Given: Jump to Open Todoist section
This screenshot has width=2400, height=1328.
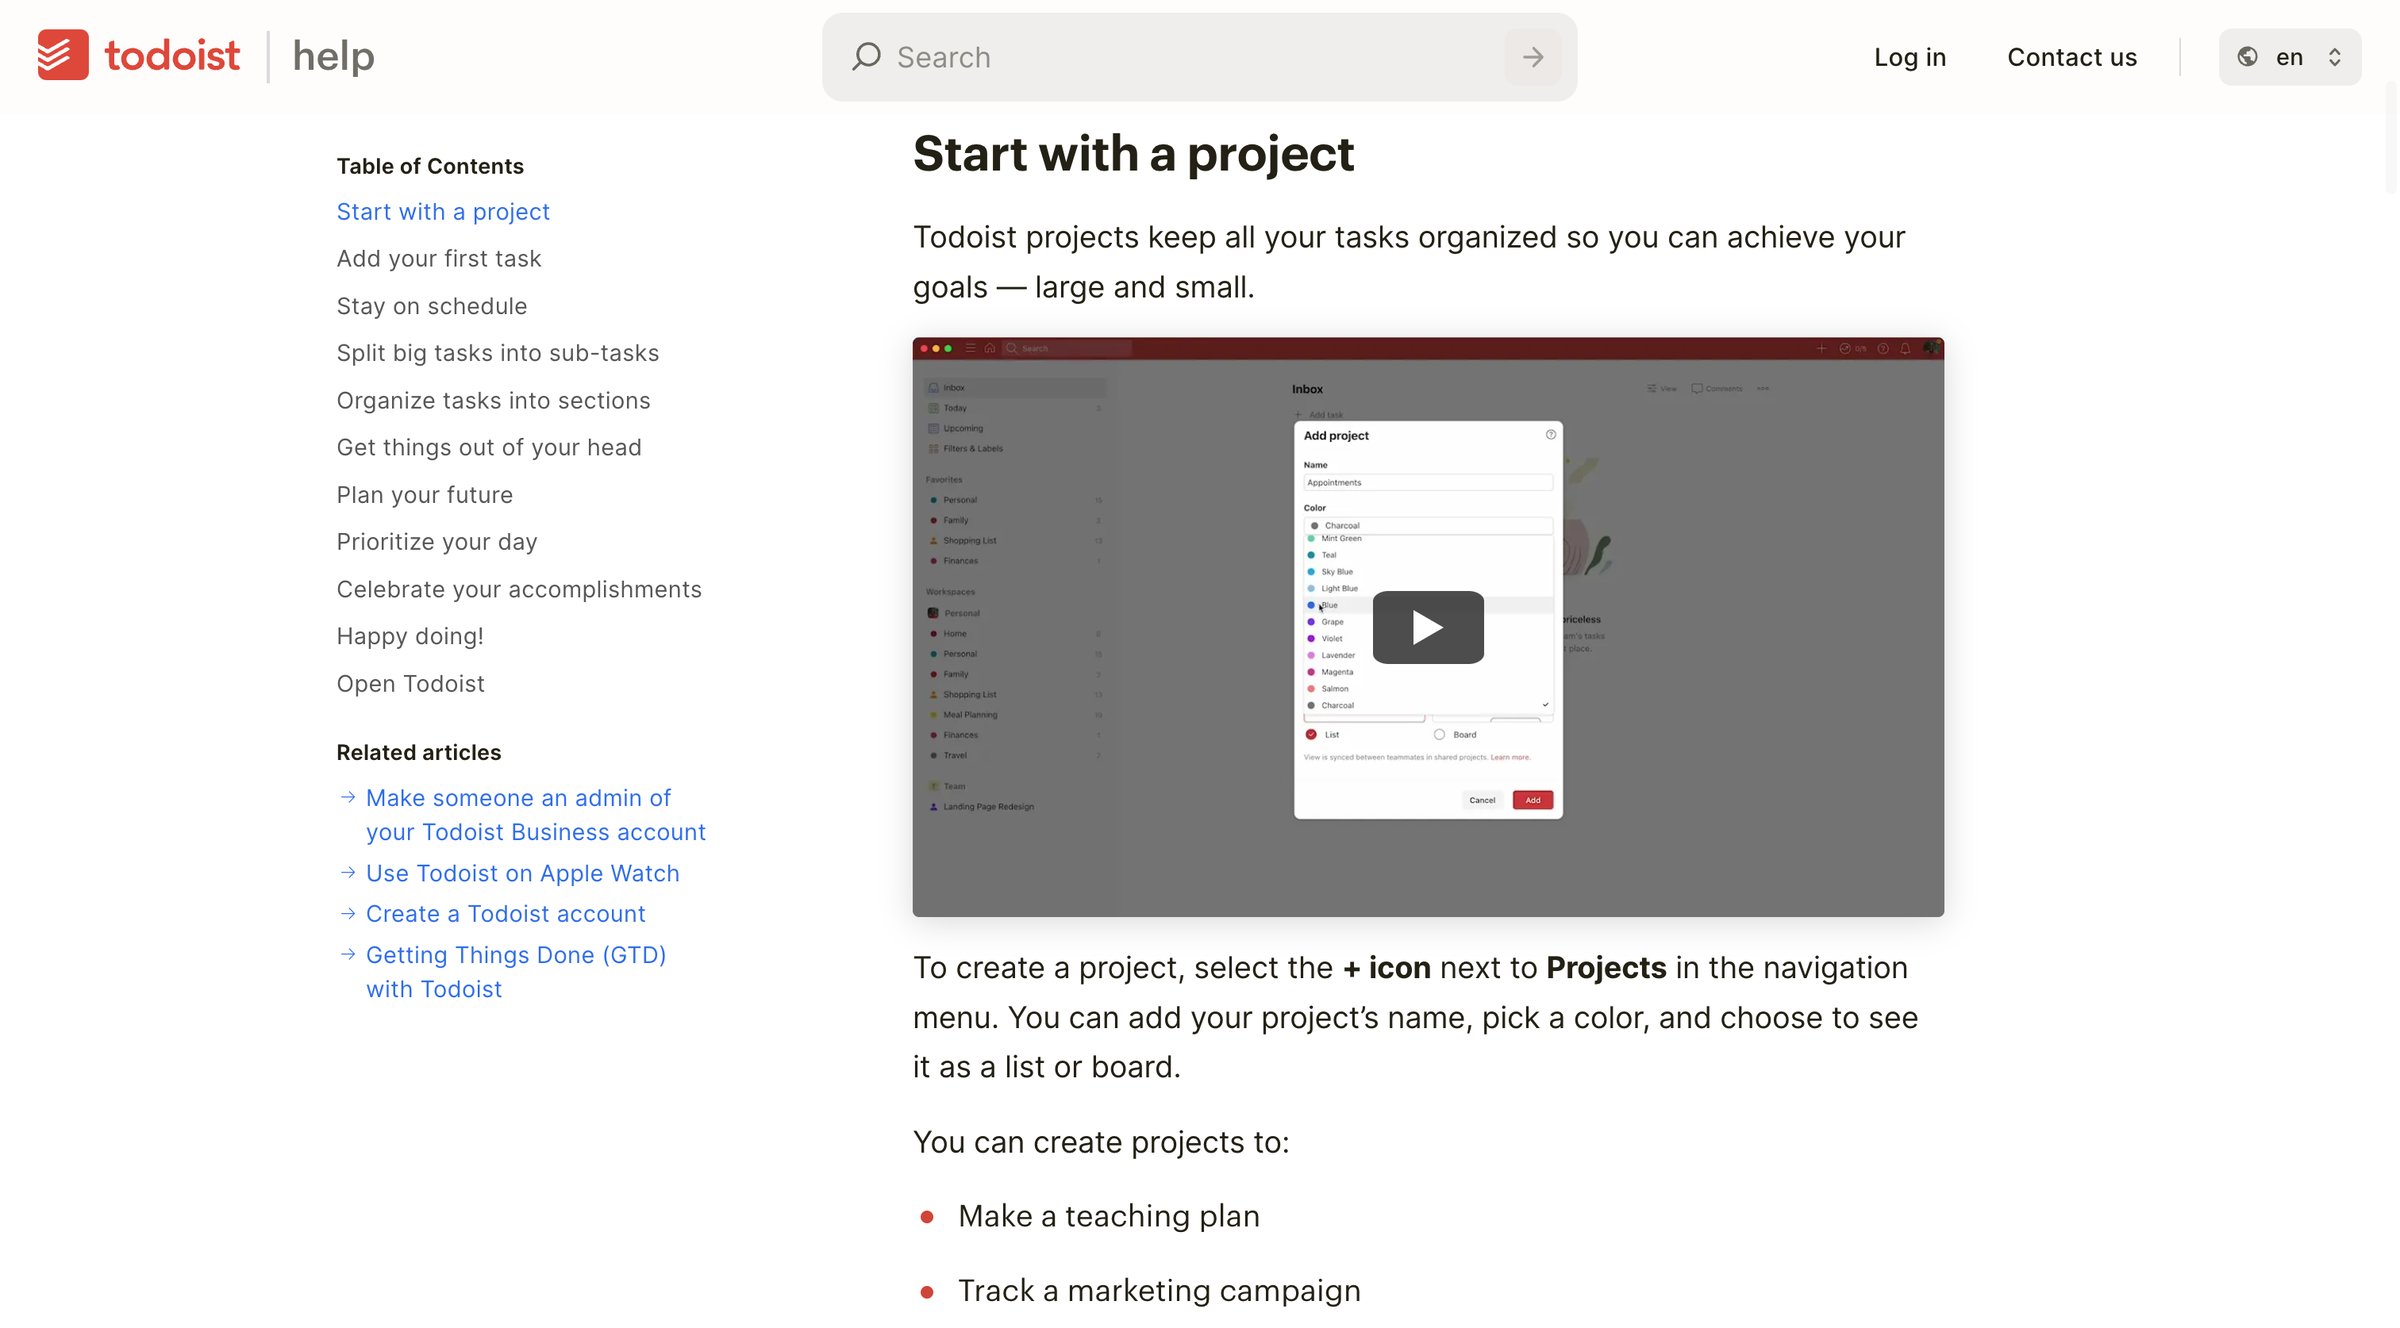Looking at the screenshot, I should coord(410,684).
